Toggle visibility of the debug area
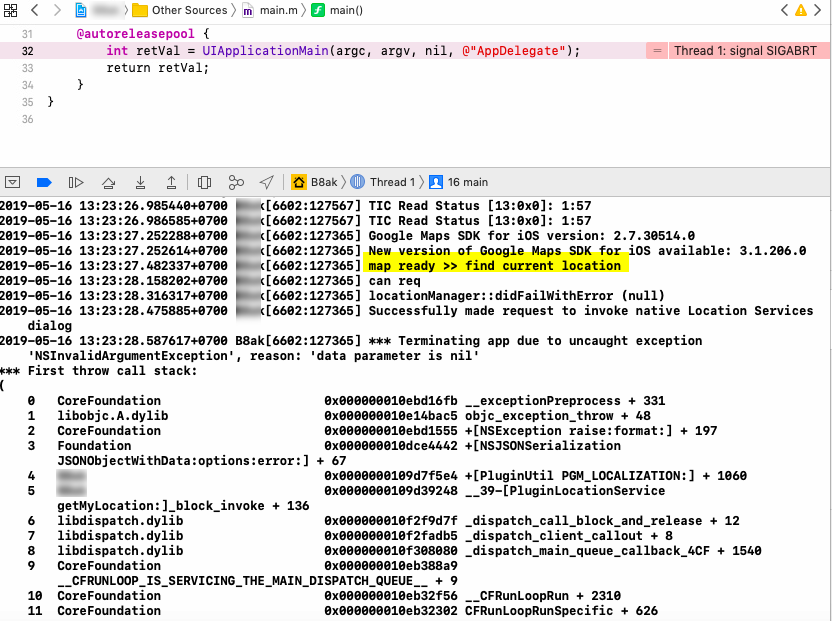 point(12,182)
